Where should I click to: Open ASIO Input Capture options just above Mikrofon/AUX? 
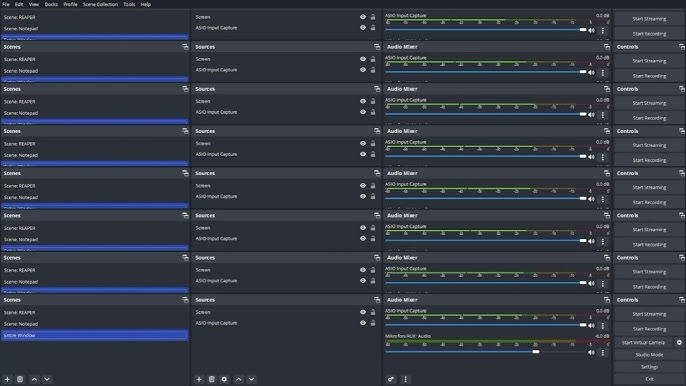[x=602, y=325]
